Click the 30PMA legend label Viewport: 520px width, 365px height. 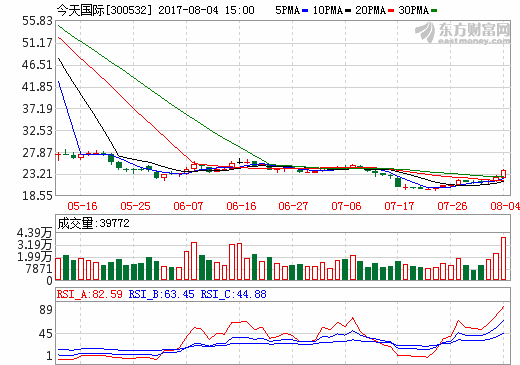pos(414,10)
